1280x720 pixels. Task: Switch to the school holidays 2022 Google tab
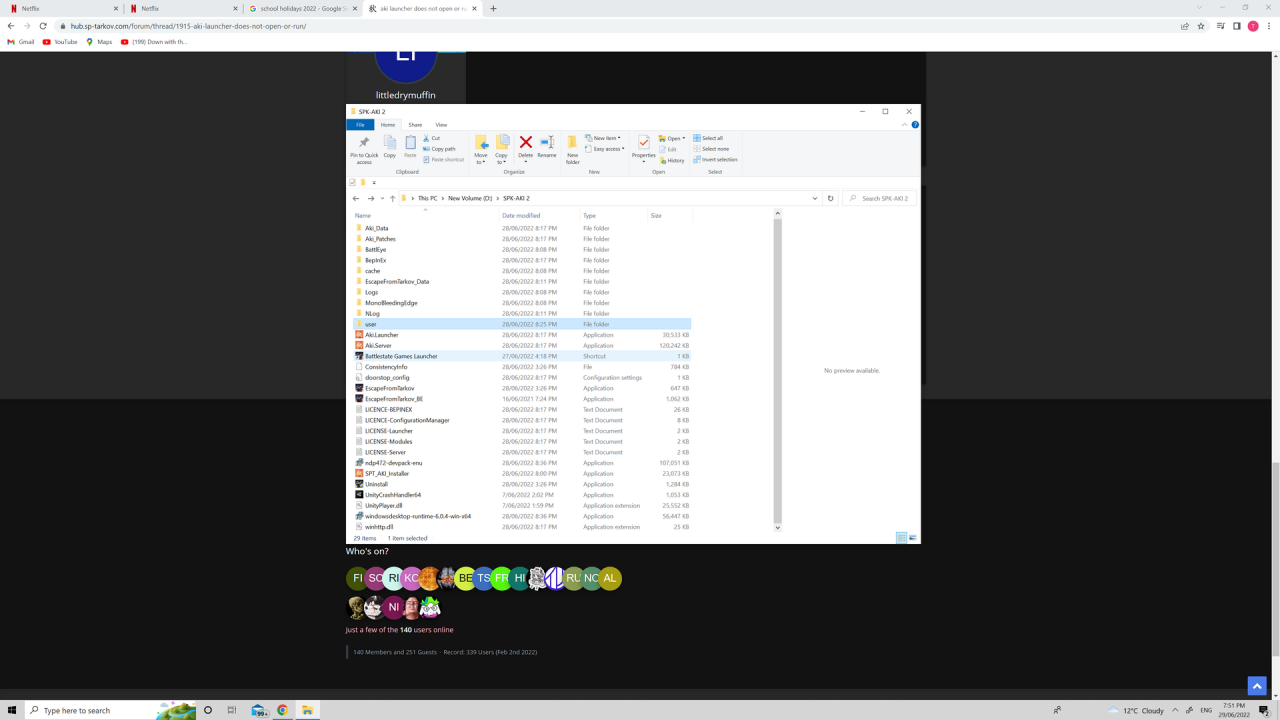[x=302, y=8]
